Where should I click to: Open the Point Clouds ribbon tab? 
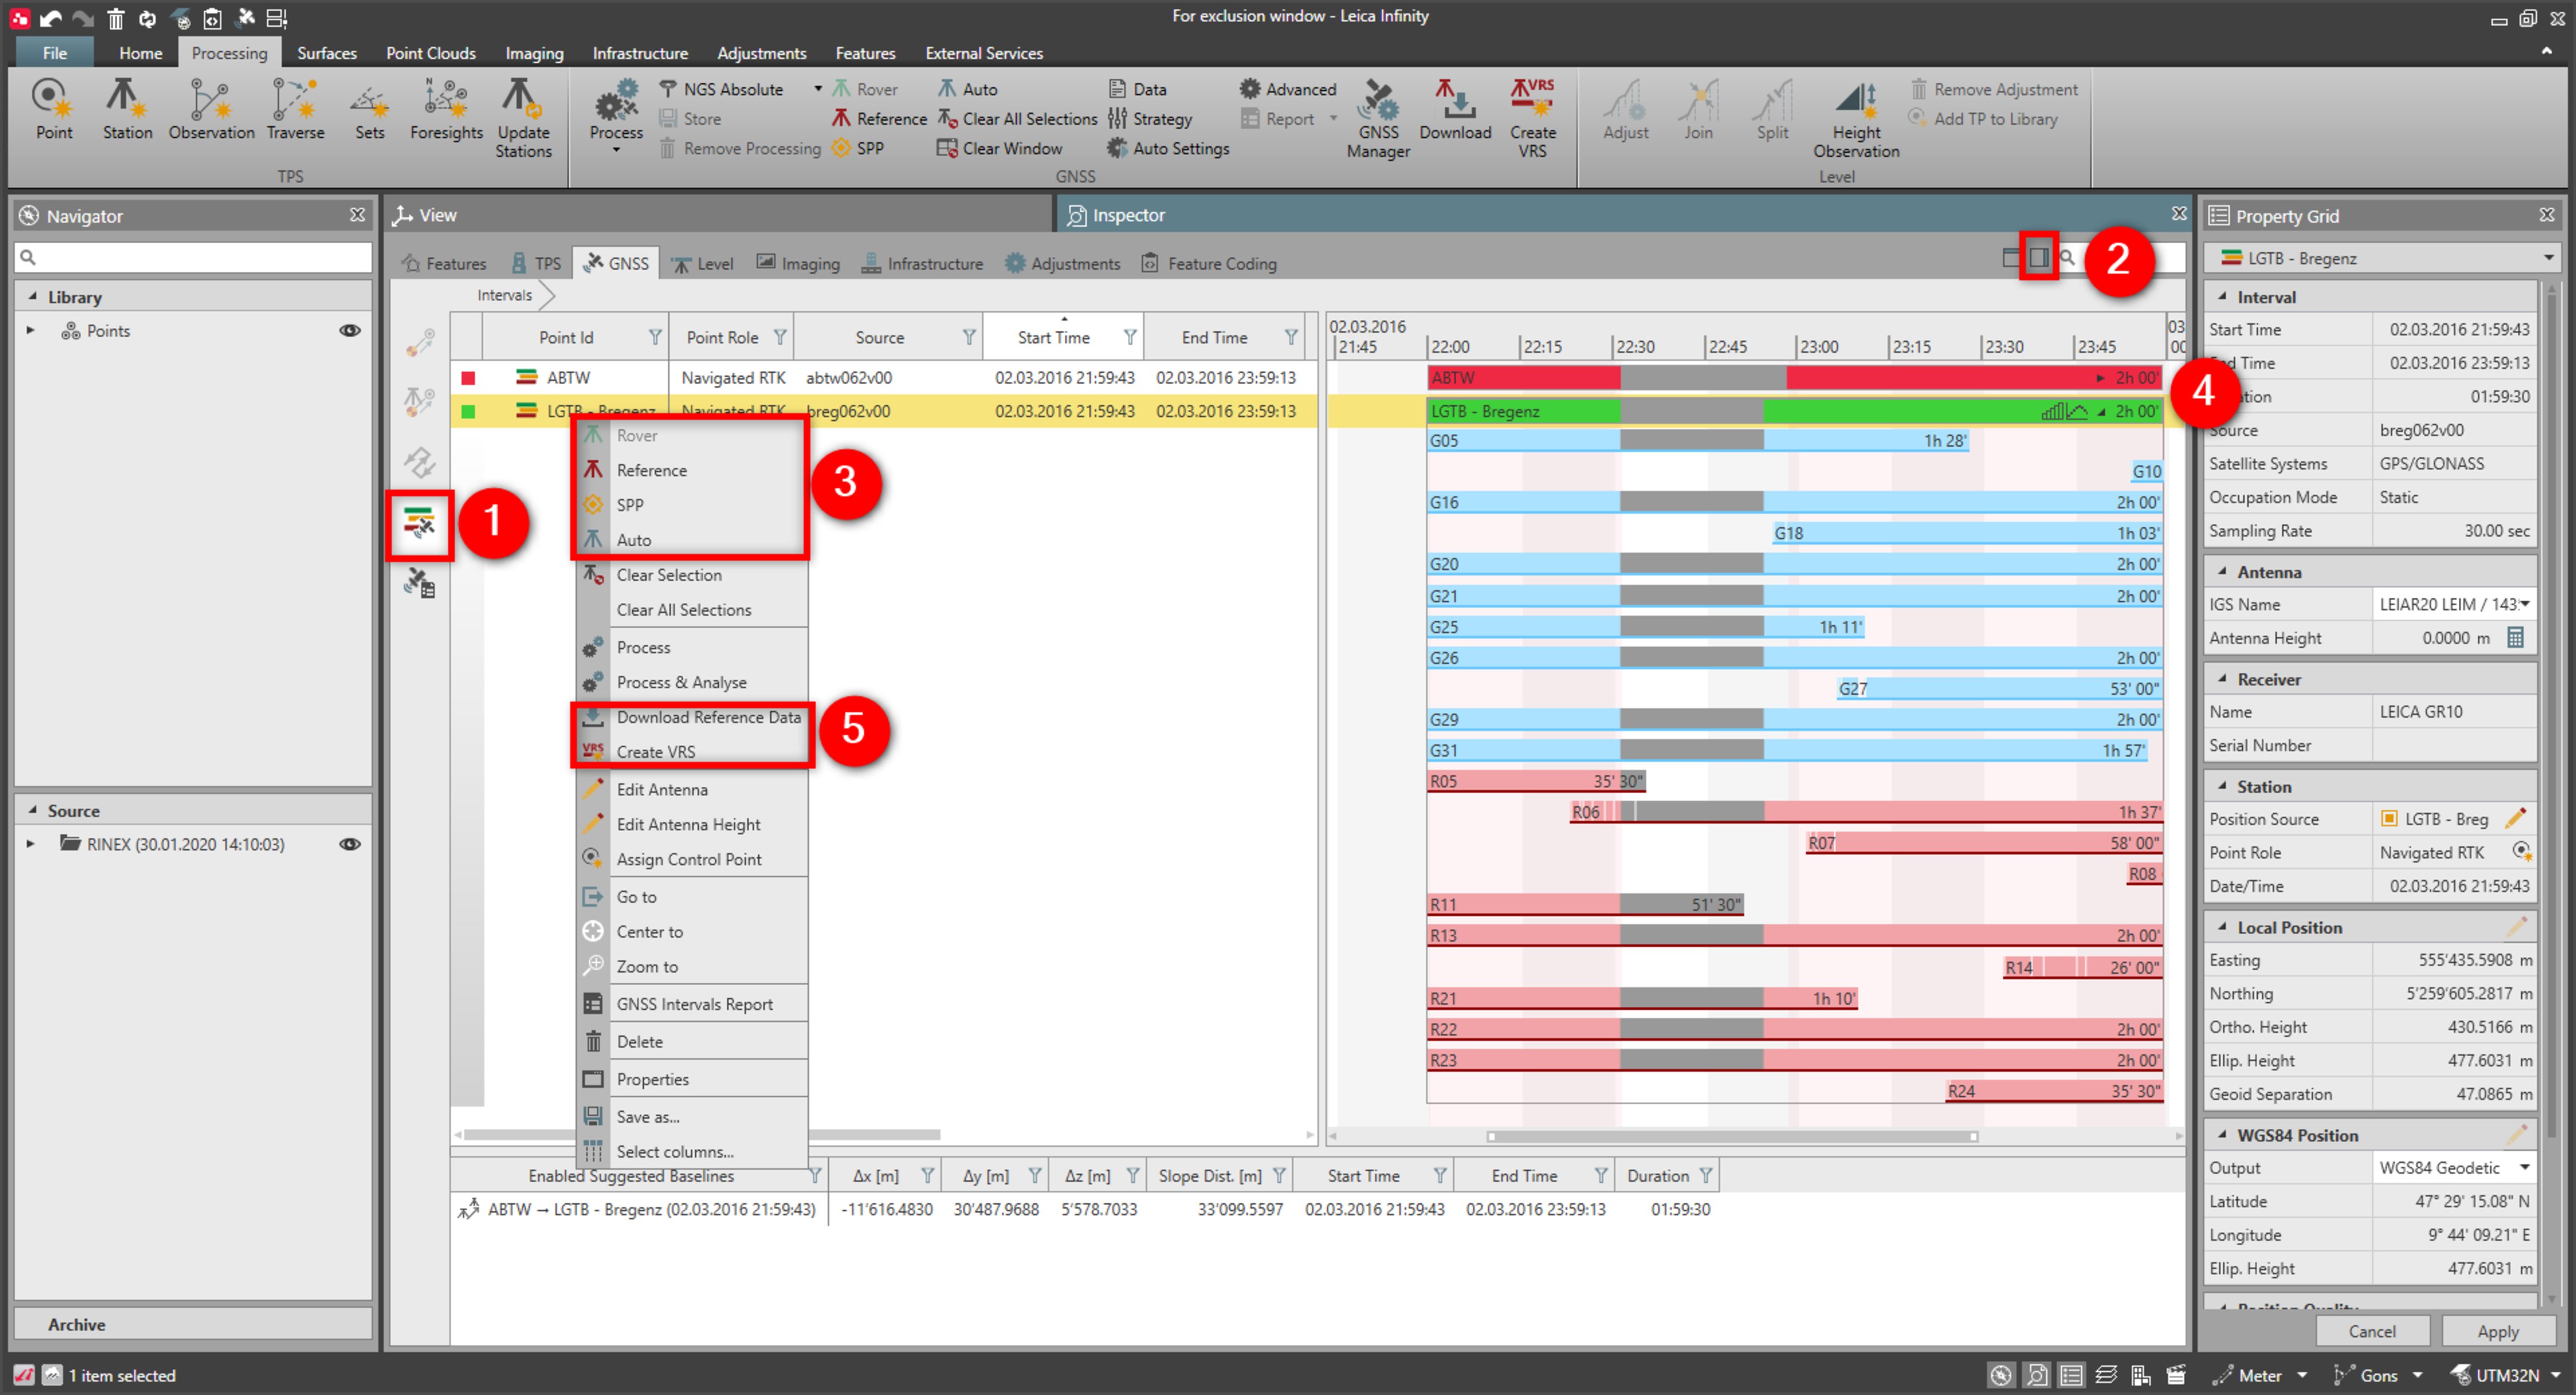click(431, 53)
